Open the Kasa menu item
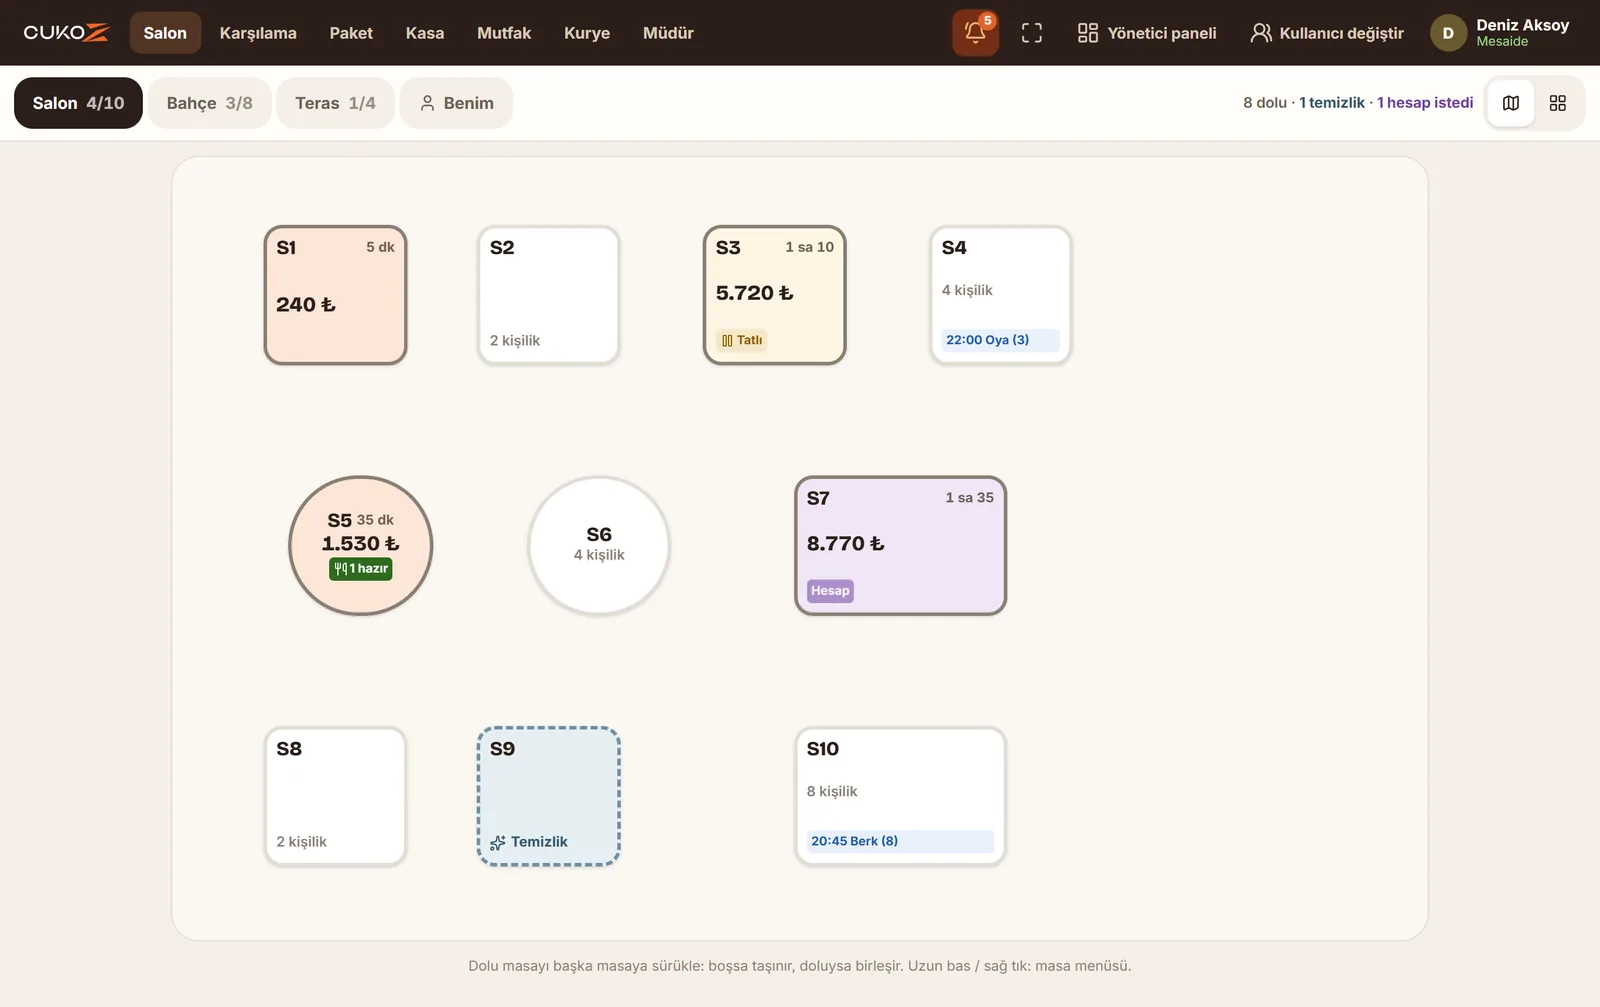The image size is (1600, 1007). 425,33
